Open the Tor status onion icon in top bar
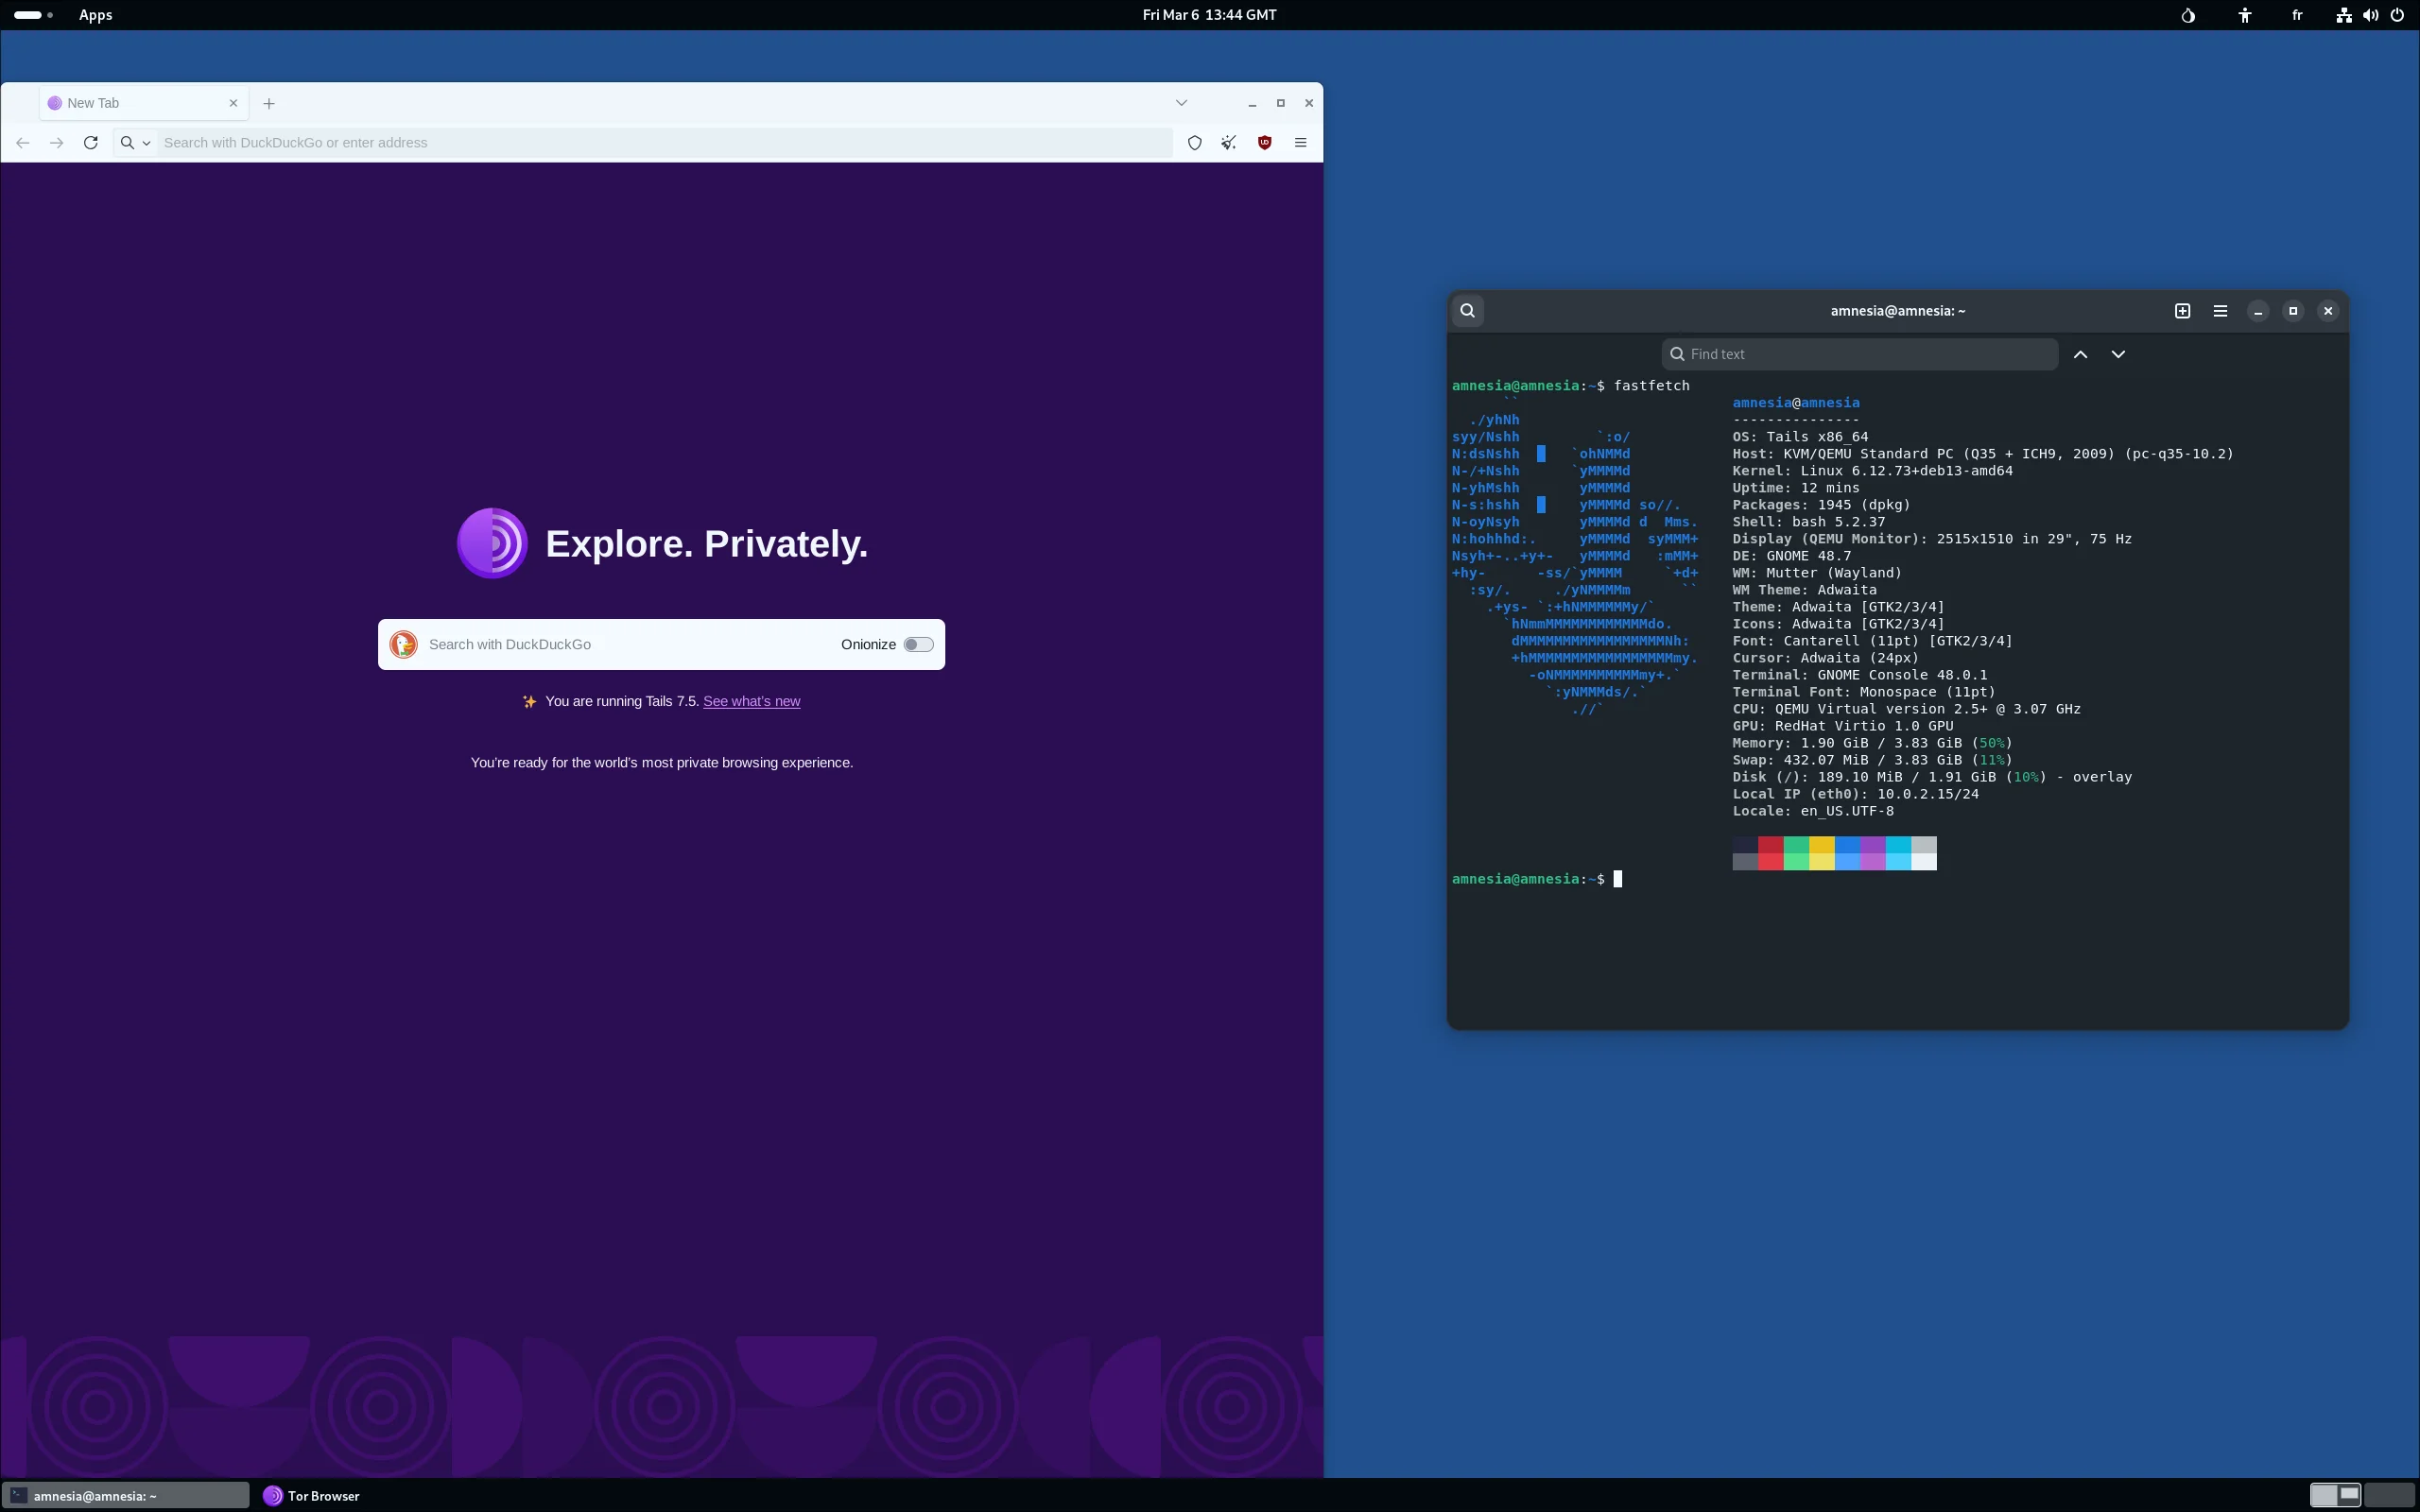 pos(2188,15)
